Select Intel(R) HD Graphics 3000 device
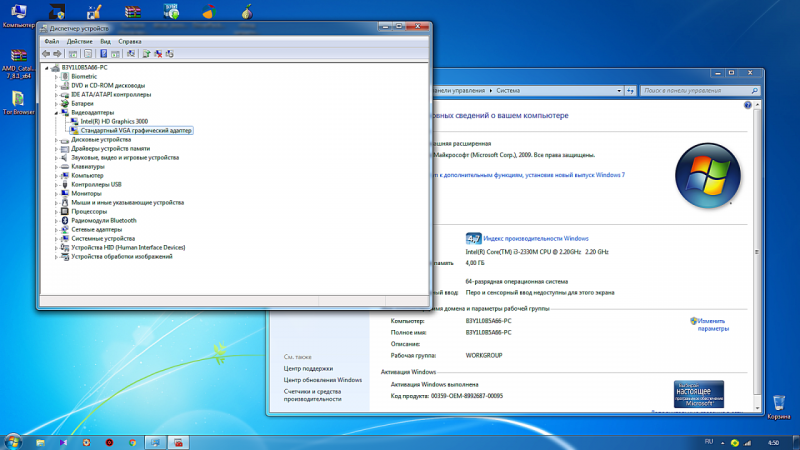This screenshot has height=450, width=800. (109, 121)
